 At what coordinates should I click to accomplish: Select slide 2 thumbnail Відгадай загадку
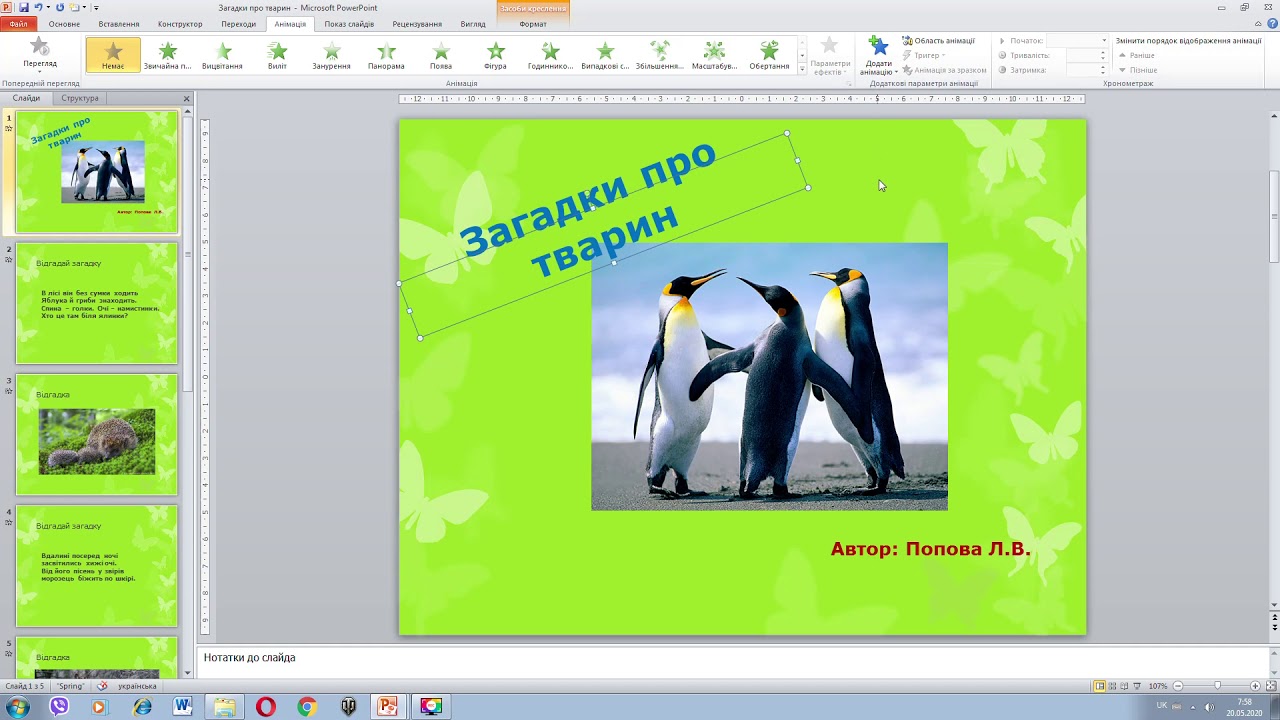[x=96, y=303]
